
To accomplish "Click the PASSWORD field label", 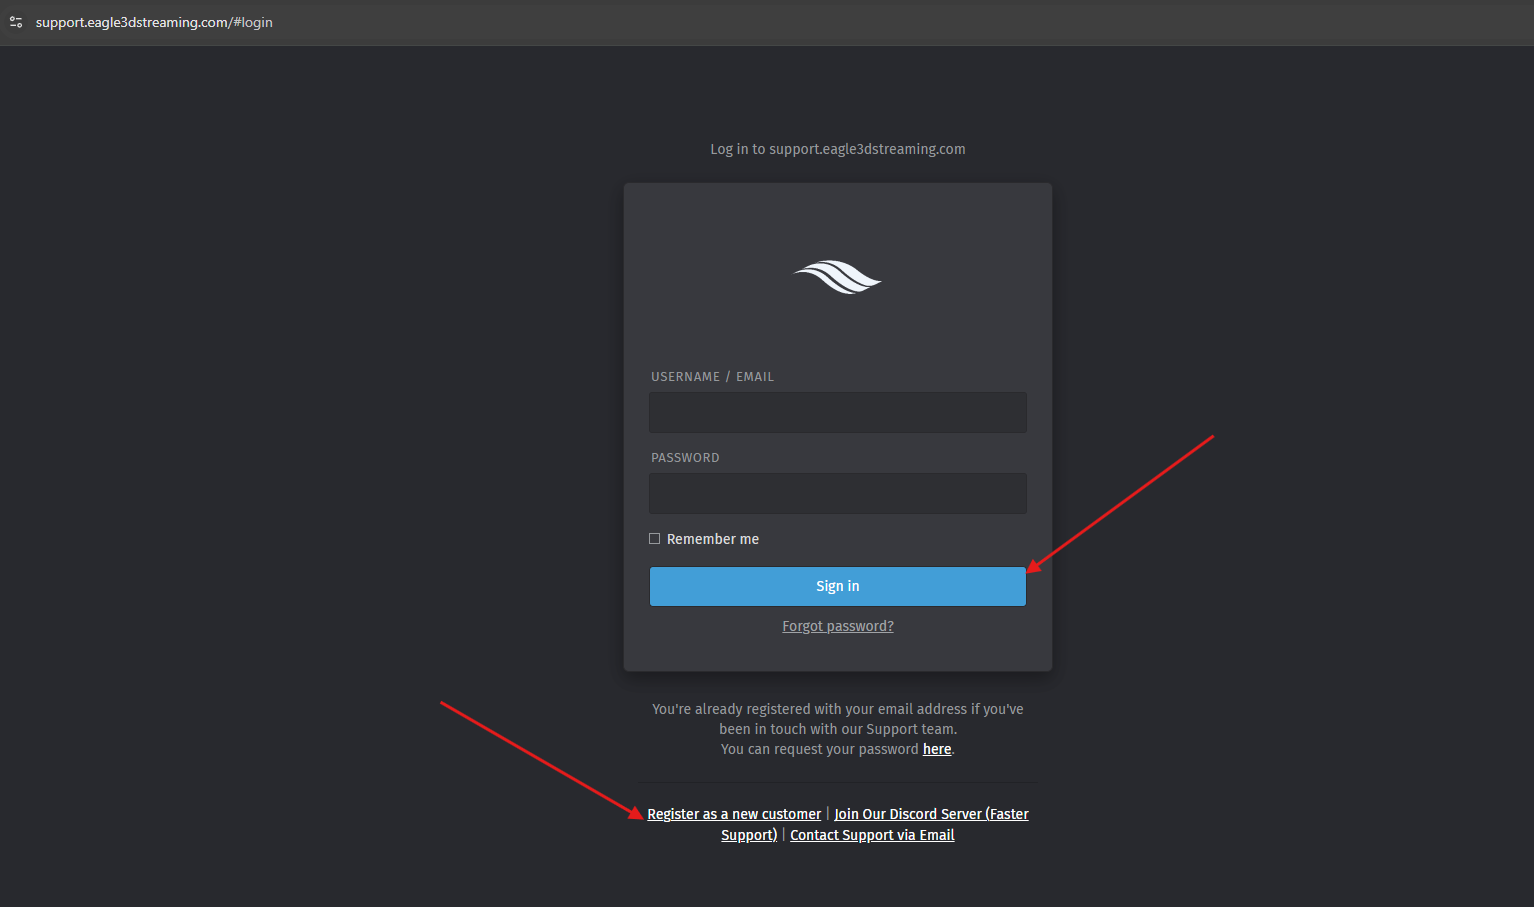I will click(x=685, y=458).
